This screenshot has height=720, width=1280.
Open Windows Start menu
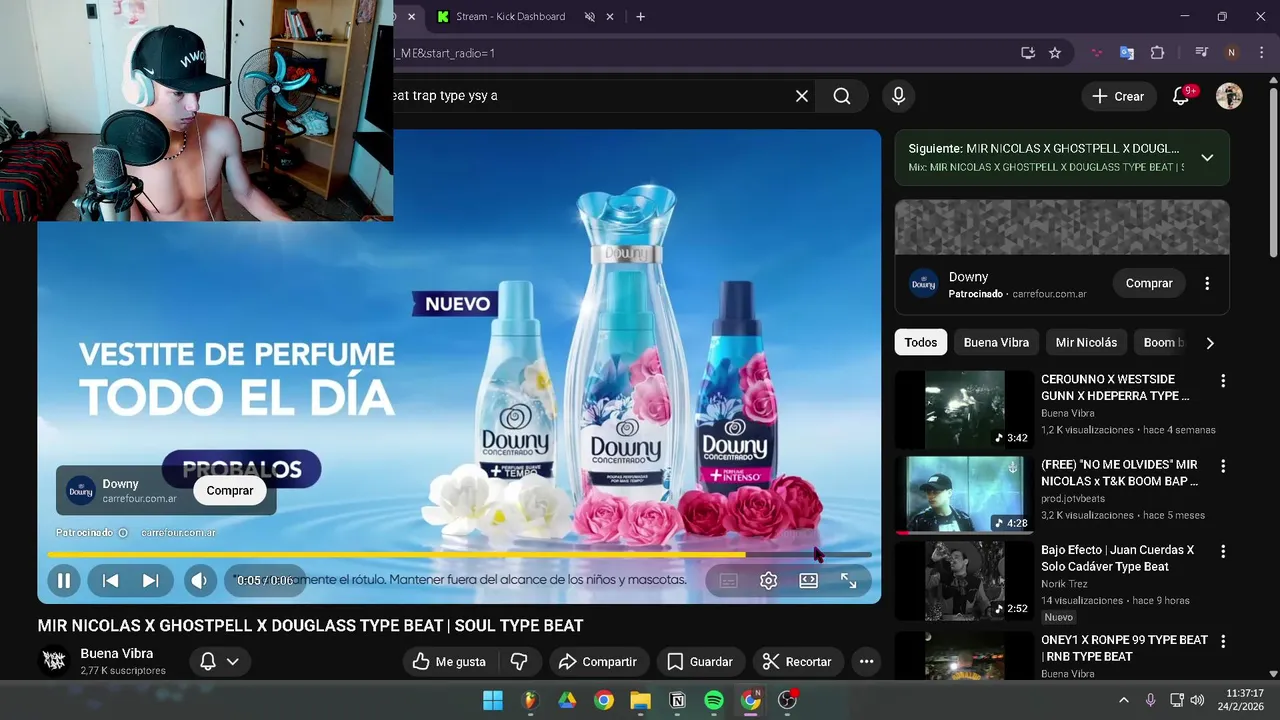[493, 701]
